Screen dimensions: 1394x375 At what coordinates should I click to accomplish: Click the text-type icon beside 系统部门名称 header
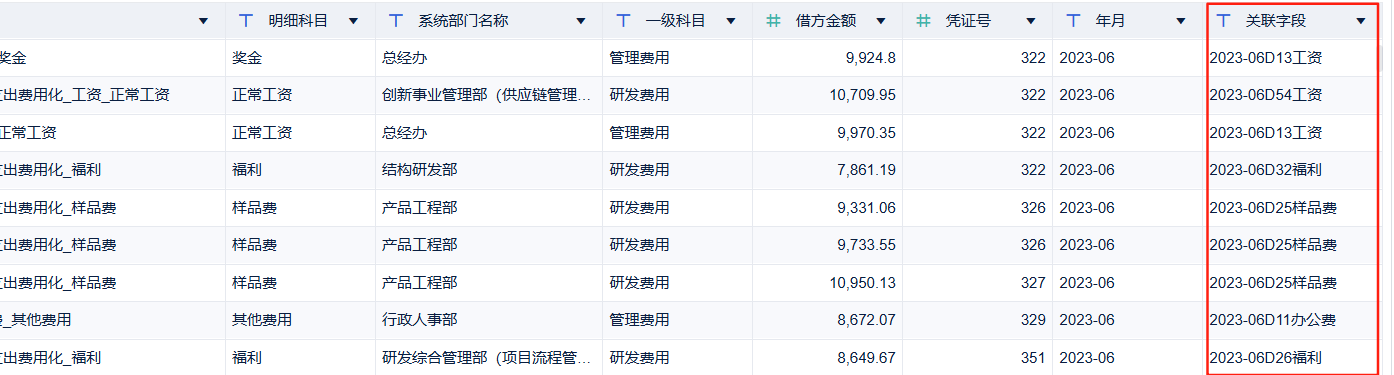click(x=396, y=20)
